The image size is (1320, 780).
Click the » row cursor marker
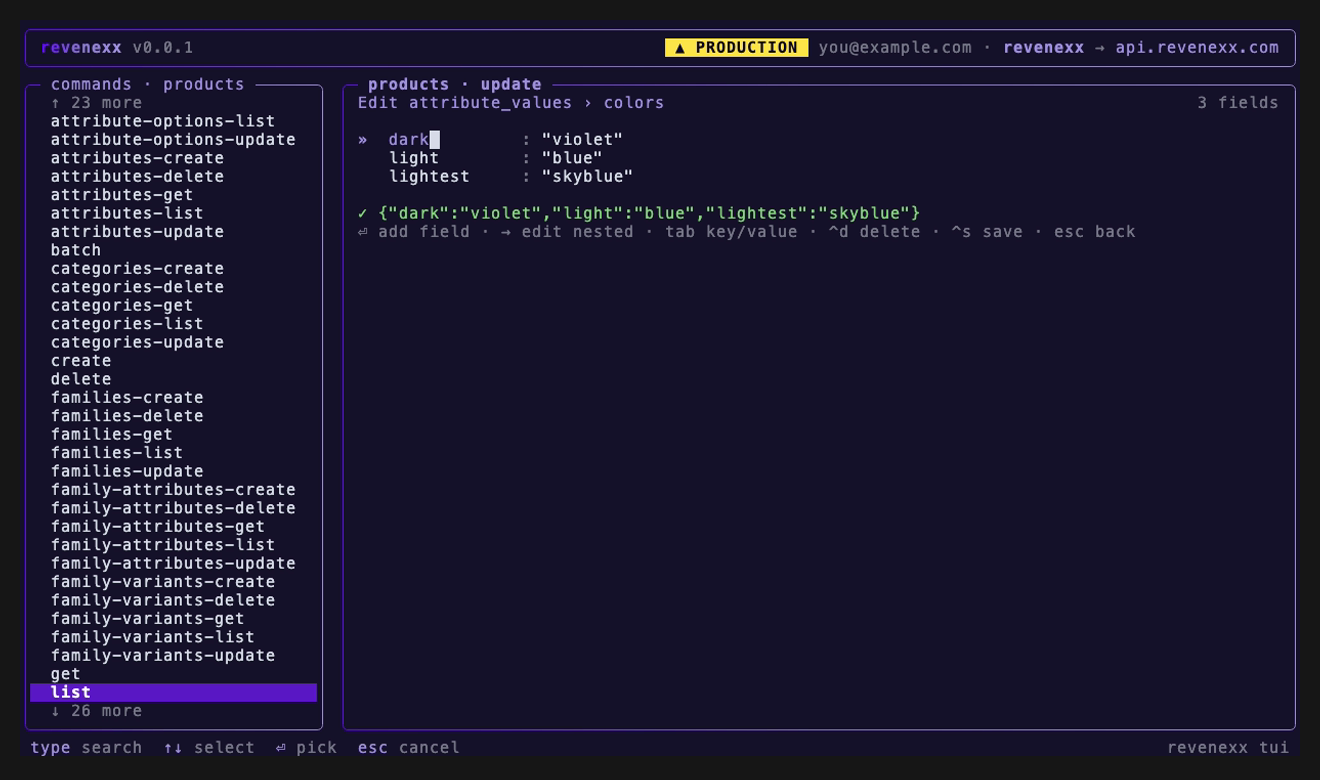click(x=363, y=140)
